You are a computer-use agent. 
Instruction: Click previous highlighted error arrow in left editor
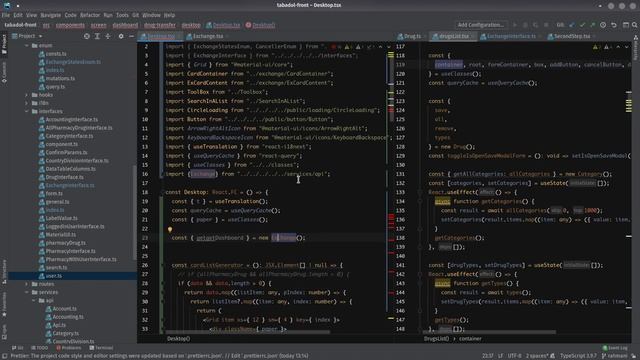click(x=380, y=47)
